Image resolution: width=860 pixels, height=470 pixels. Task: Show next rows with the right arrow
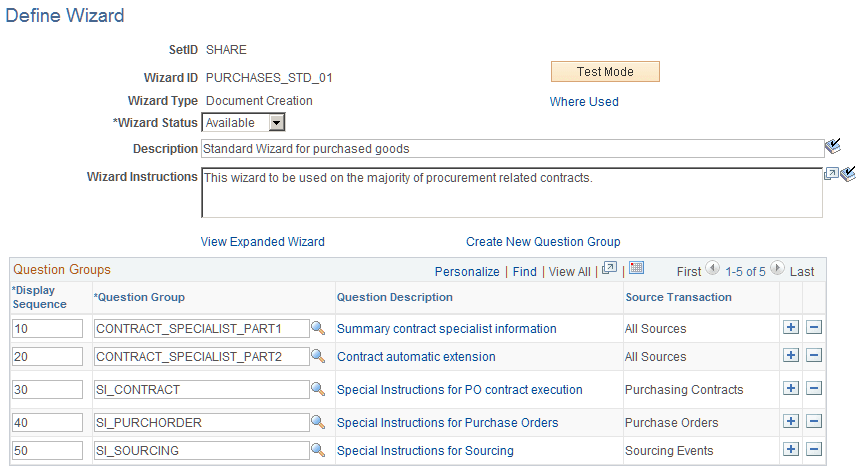(777, 268)
